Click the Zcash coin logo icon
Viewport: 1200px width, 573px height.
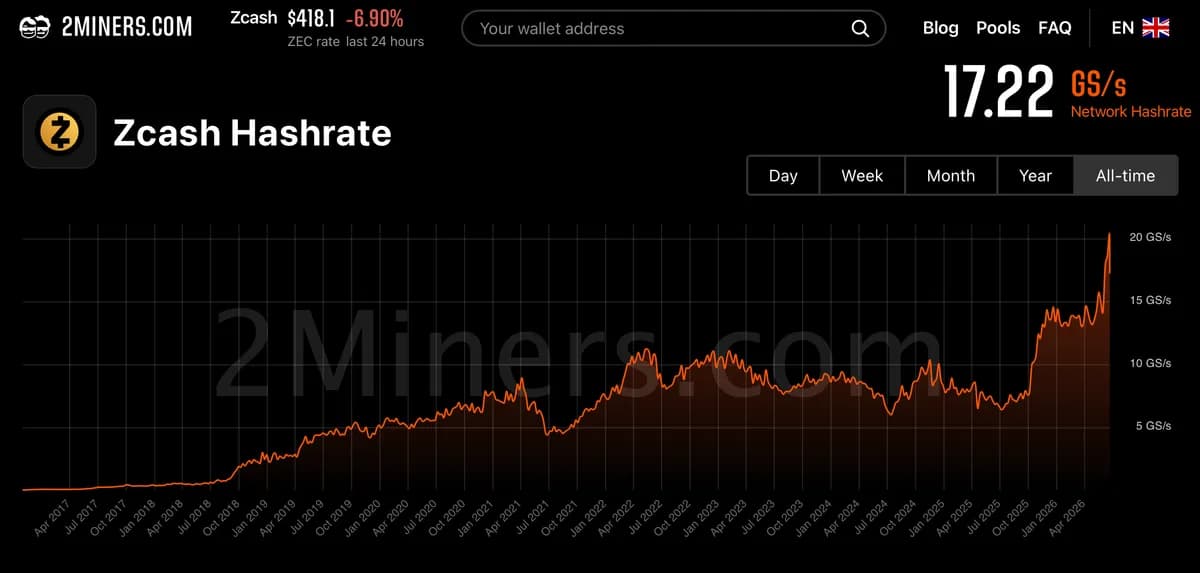point(59,131)
